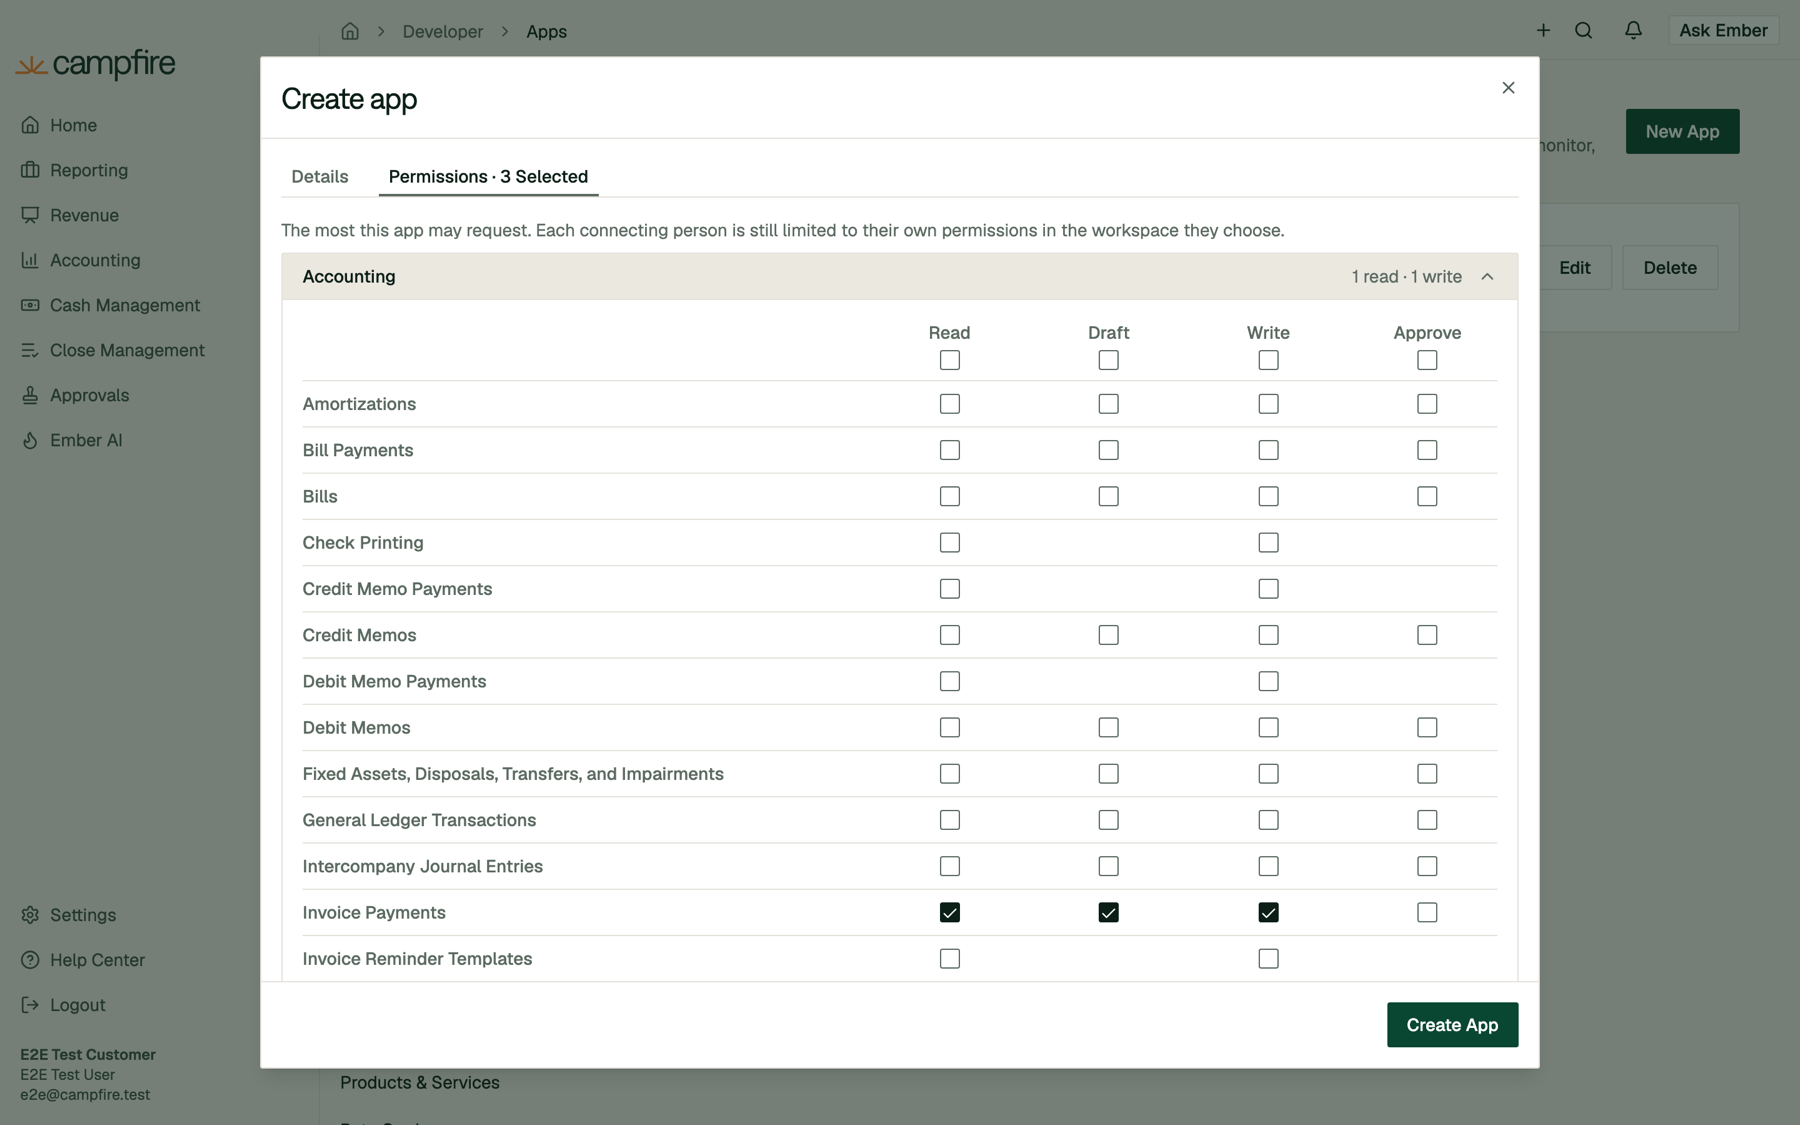Check the Approve select-all column checkbox
This screenshot has height=1125, width=1800.
[x=1427, y=360]
